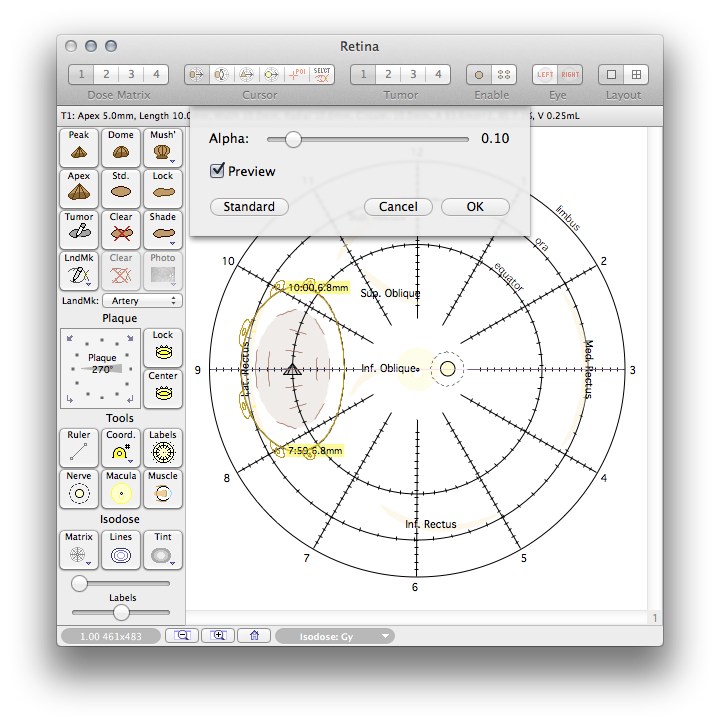Select the Peak tumor shape tool

click(x=79, y=148)
